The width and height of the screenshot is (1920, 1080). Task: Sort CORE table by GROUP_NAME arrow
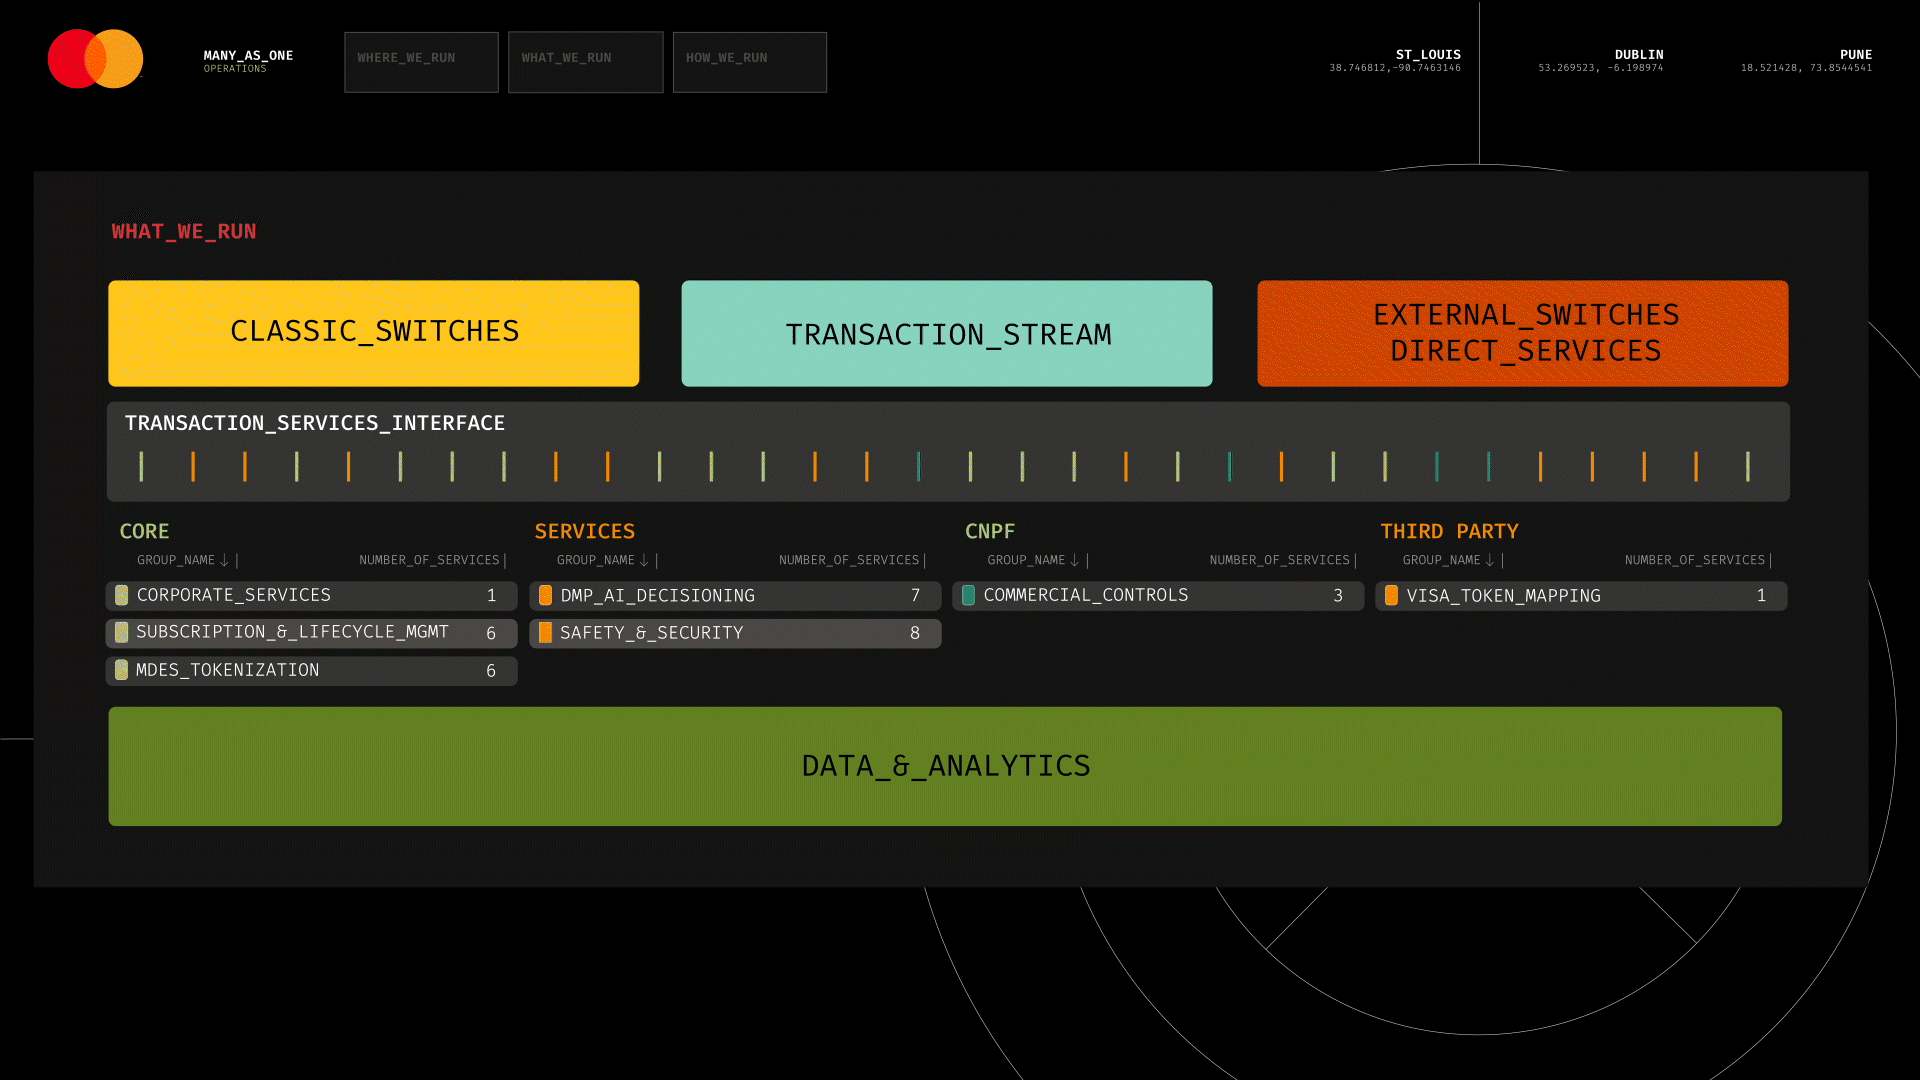click(x=224, y=560)
